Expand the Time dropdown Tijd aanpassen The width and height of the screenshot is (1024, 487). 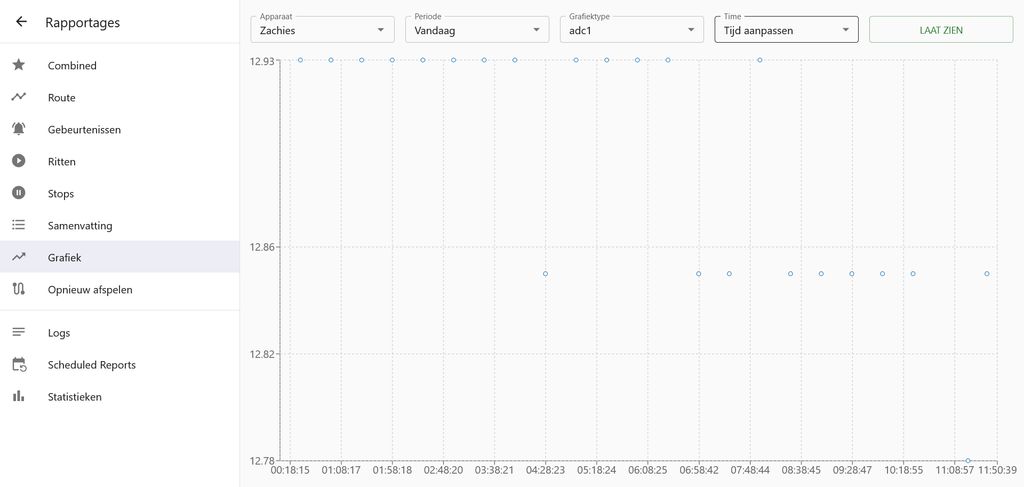(786, 30)
